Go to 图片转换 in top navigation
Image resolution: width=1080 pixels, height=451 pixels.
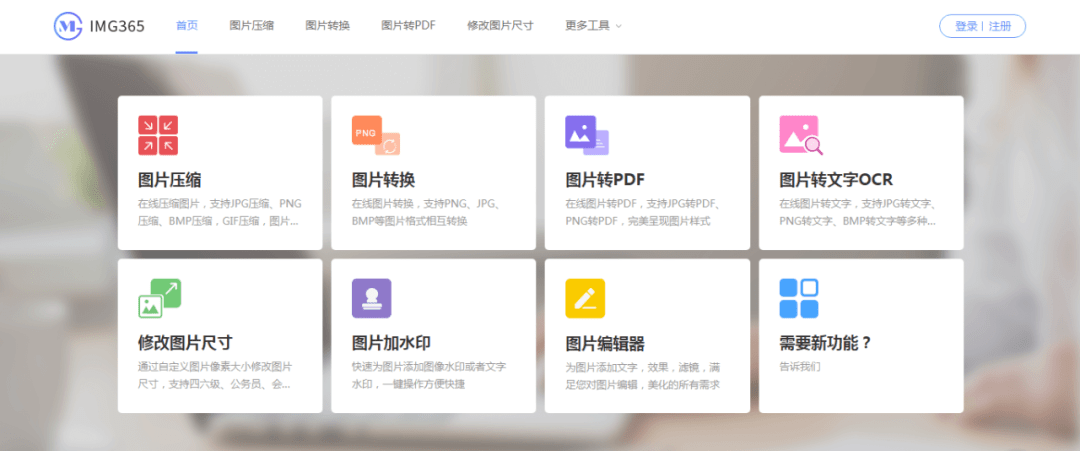(x=328, y=26)
